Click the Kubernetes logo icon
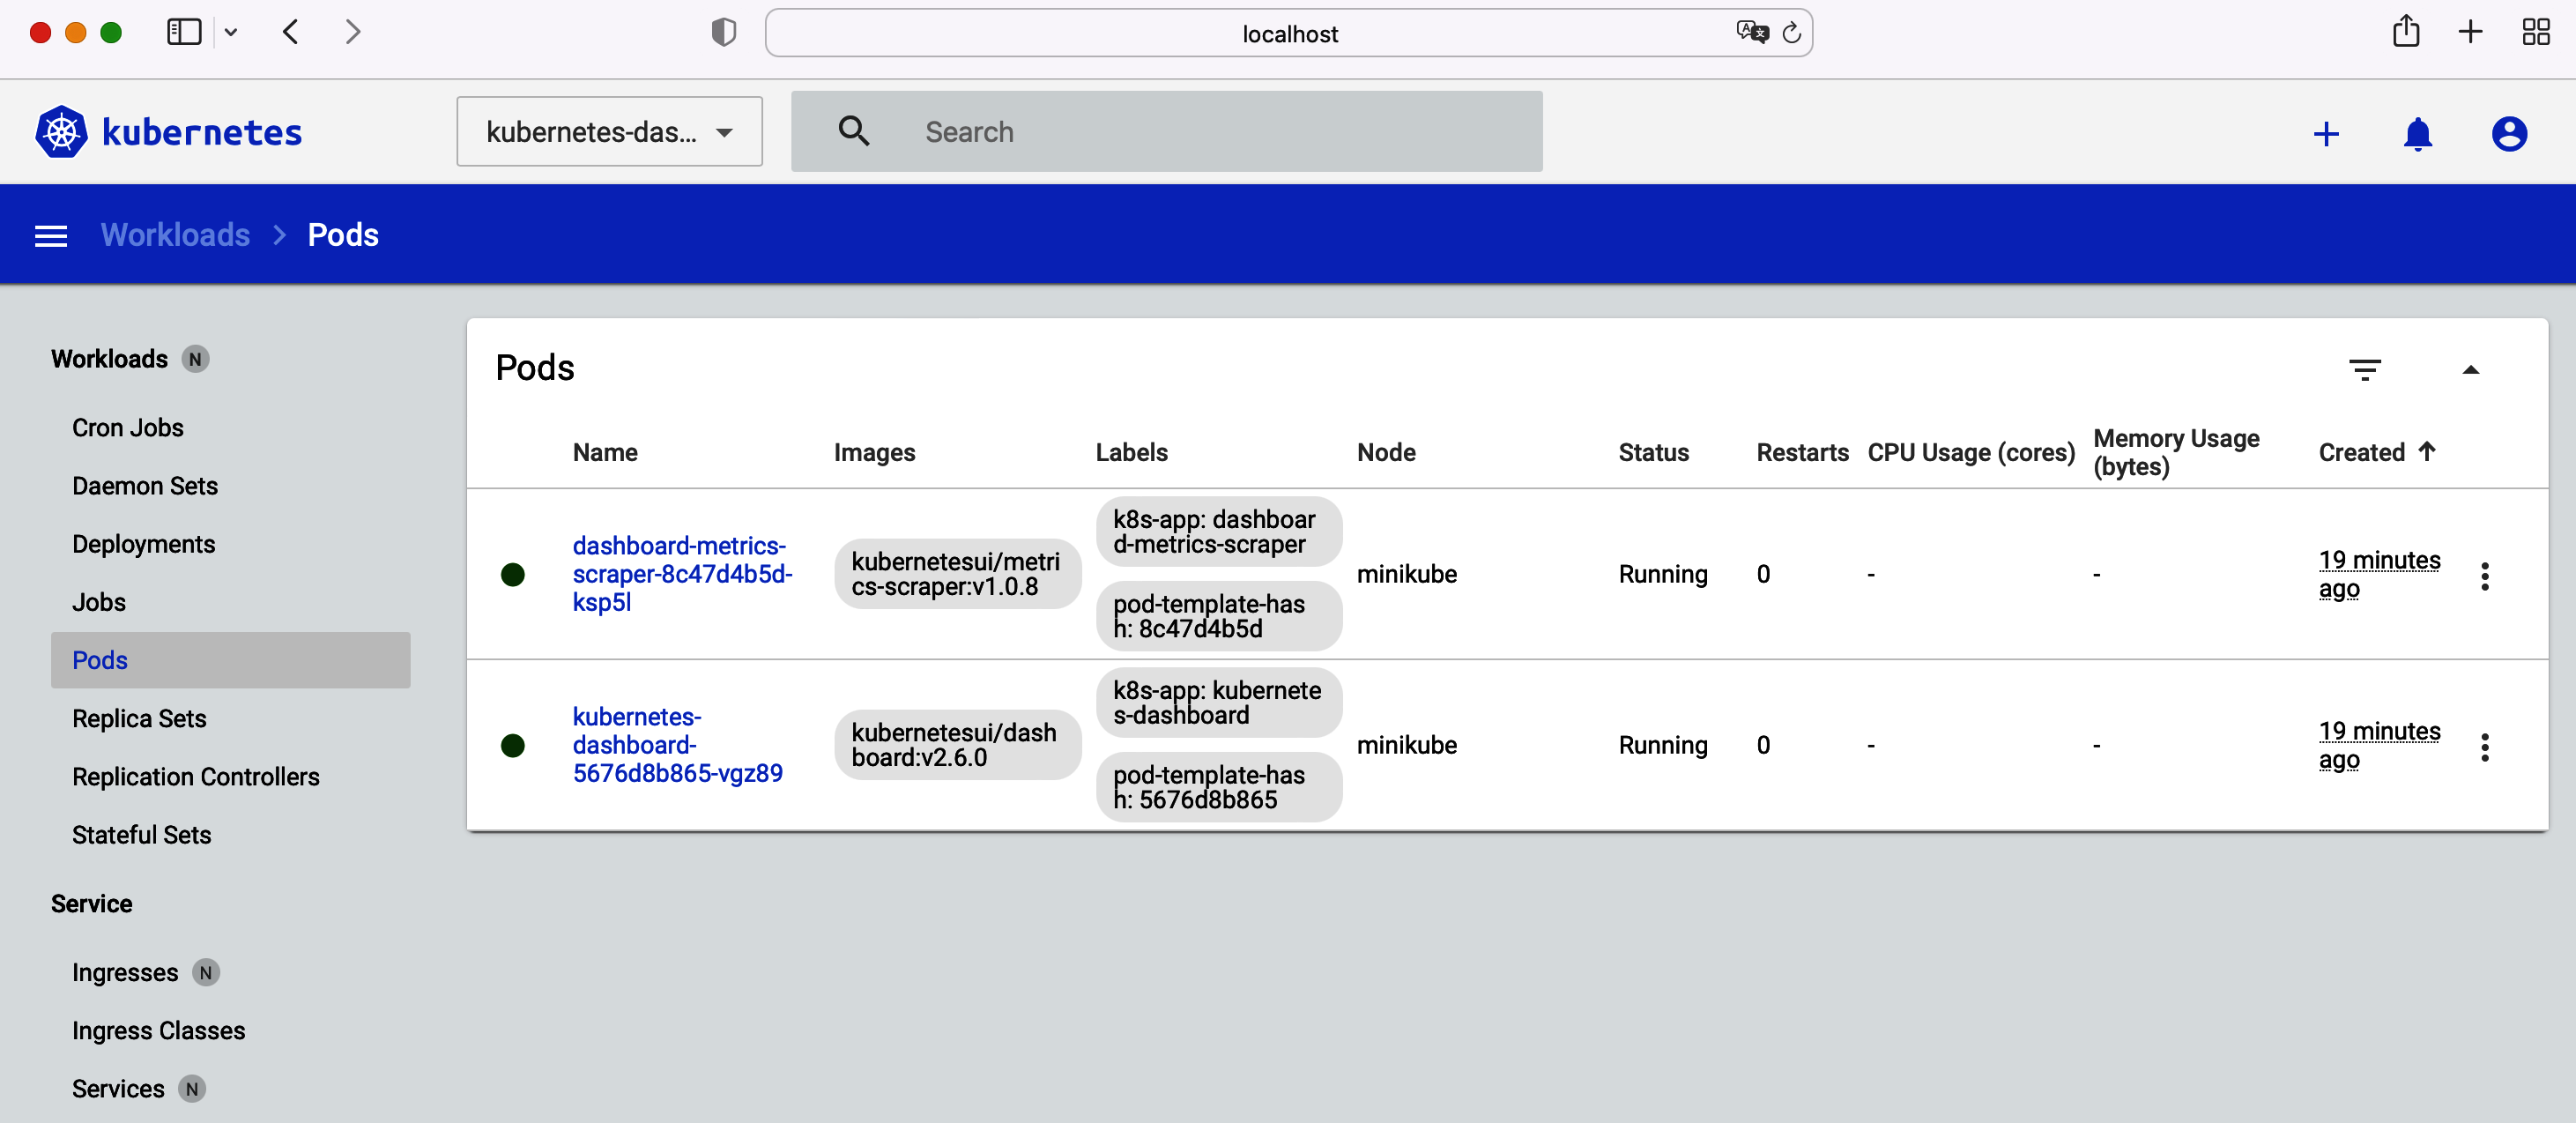The width and height of the screenshot is (2576, 1123). [61, 132]
